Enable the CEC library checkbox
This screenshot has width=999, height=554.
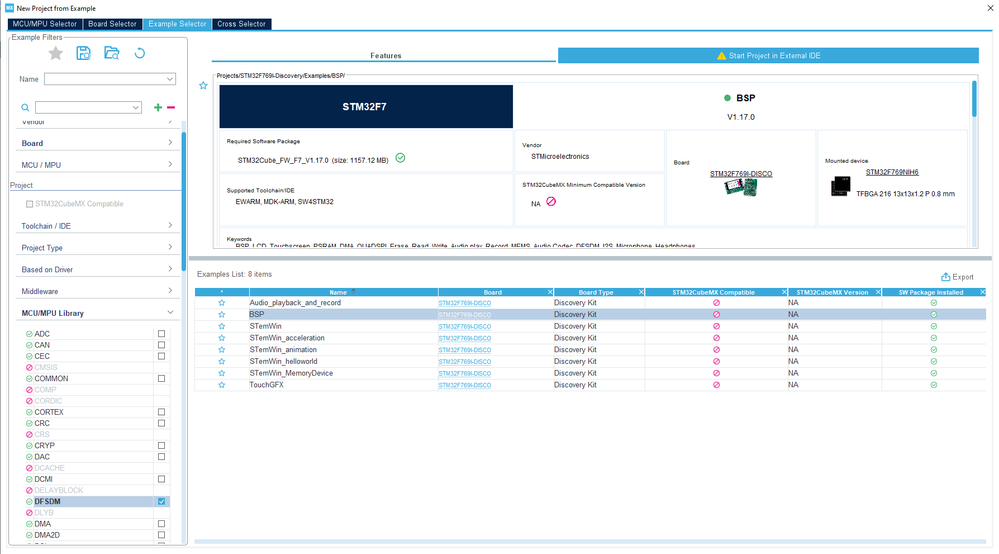pos(161,357)
